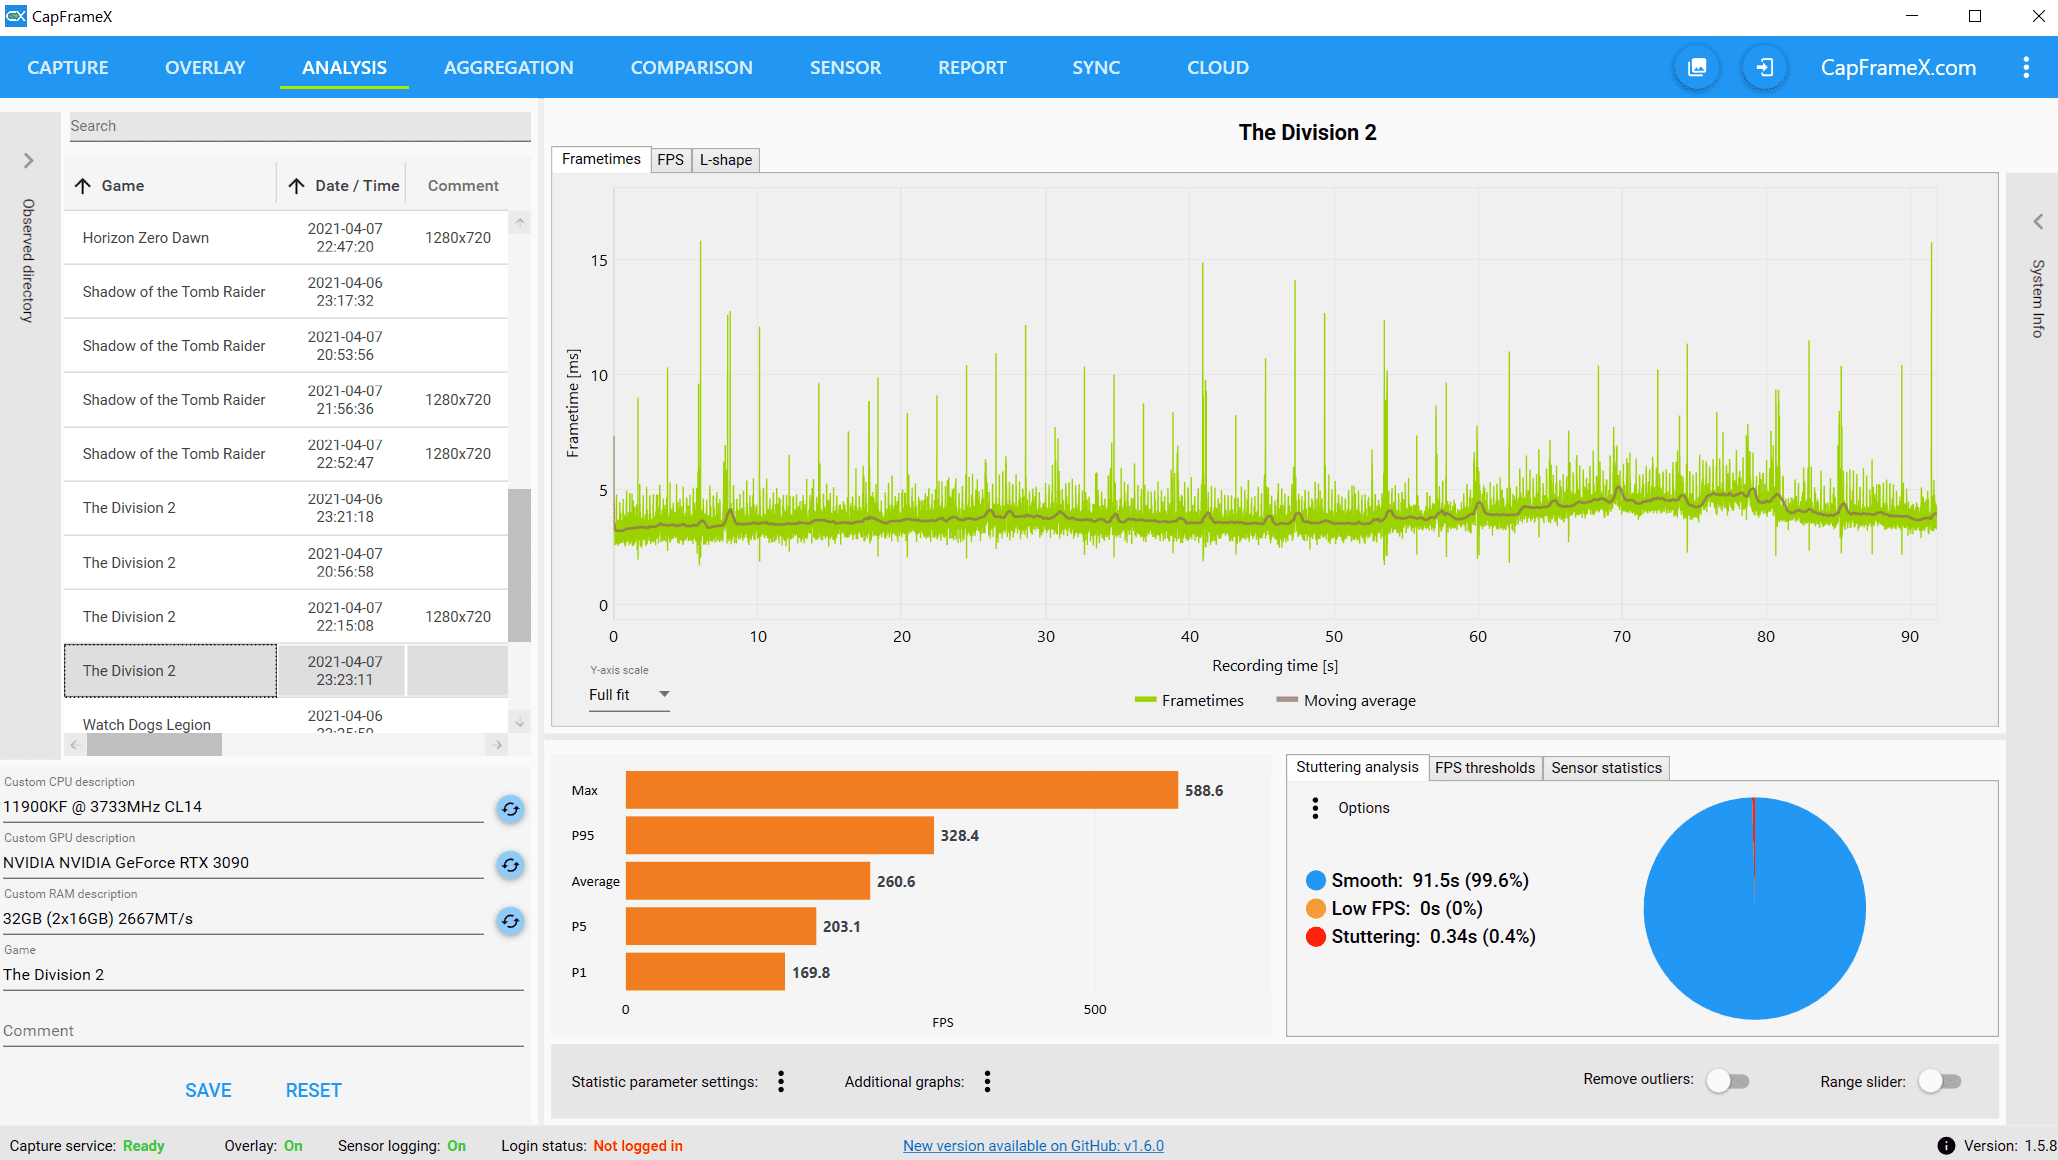2058x1160 pixels.
Task: Select The Division 2 record from 22:15:08
Action: tap(286, 617)
